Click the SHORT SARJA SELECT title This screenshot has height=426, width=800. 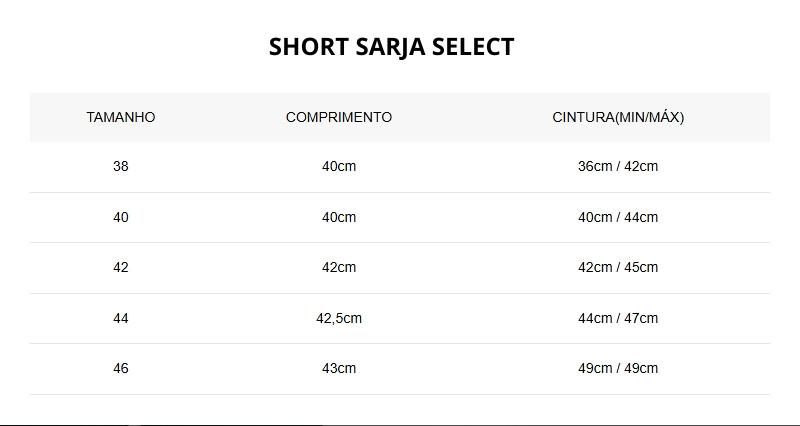(391, 47)
